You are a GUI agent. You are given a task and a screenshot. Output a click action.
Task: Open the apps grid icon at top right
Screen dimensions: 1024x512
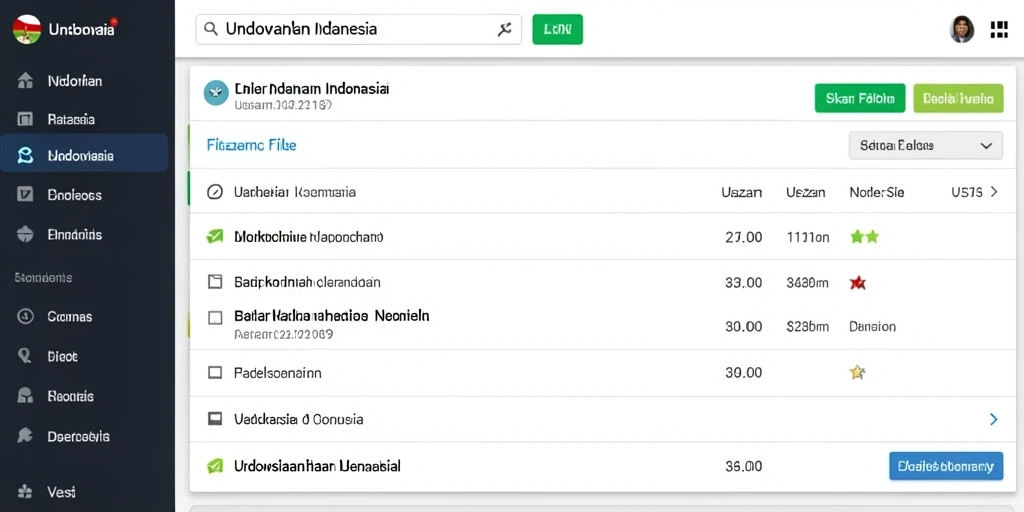[999, 29]
